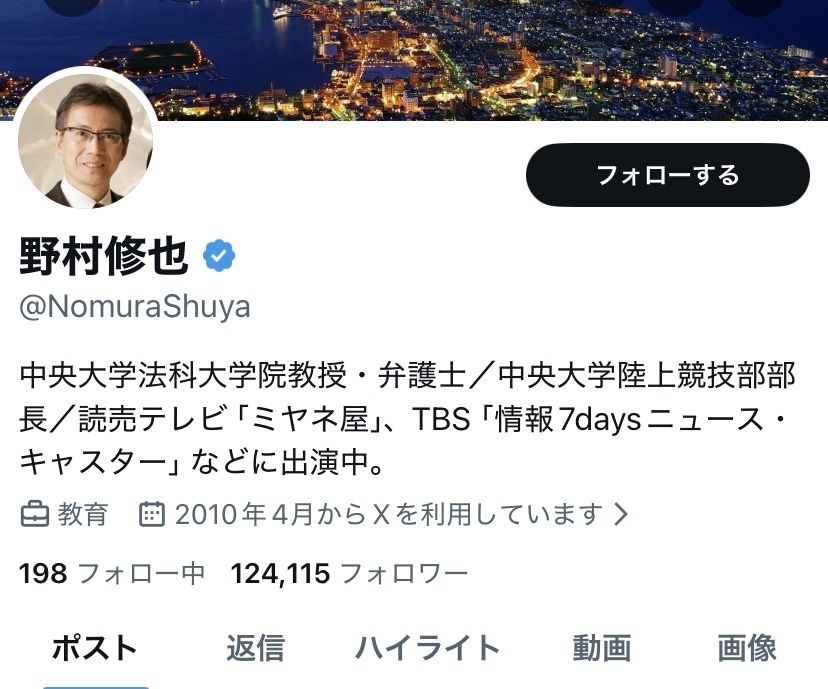Show the 画像 tab

click(x=747, y=648)
